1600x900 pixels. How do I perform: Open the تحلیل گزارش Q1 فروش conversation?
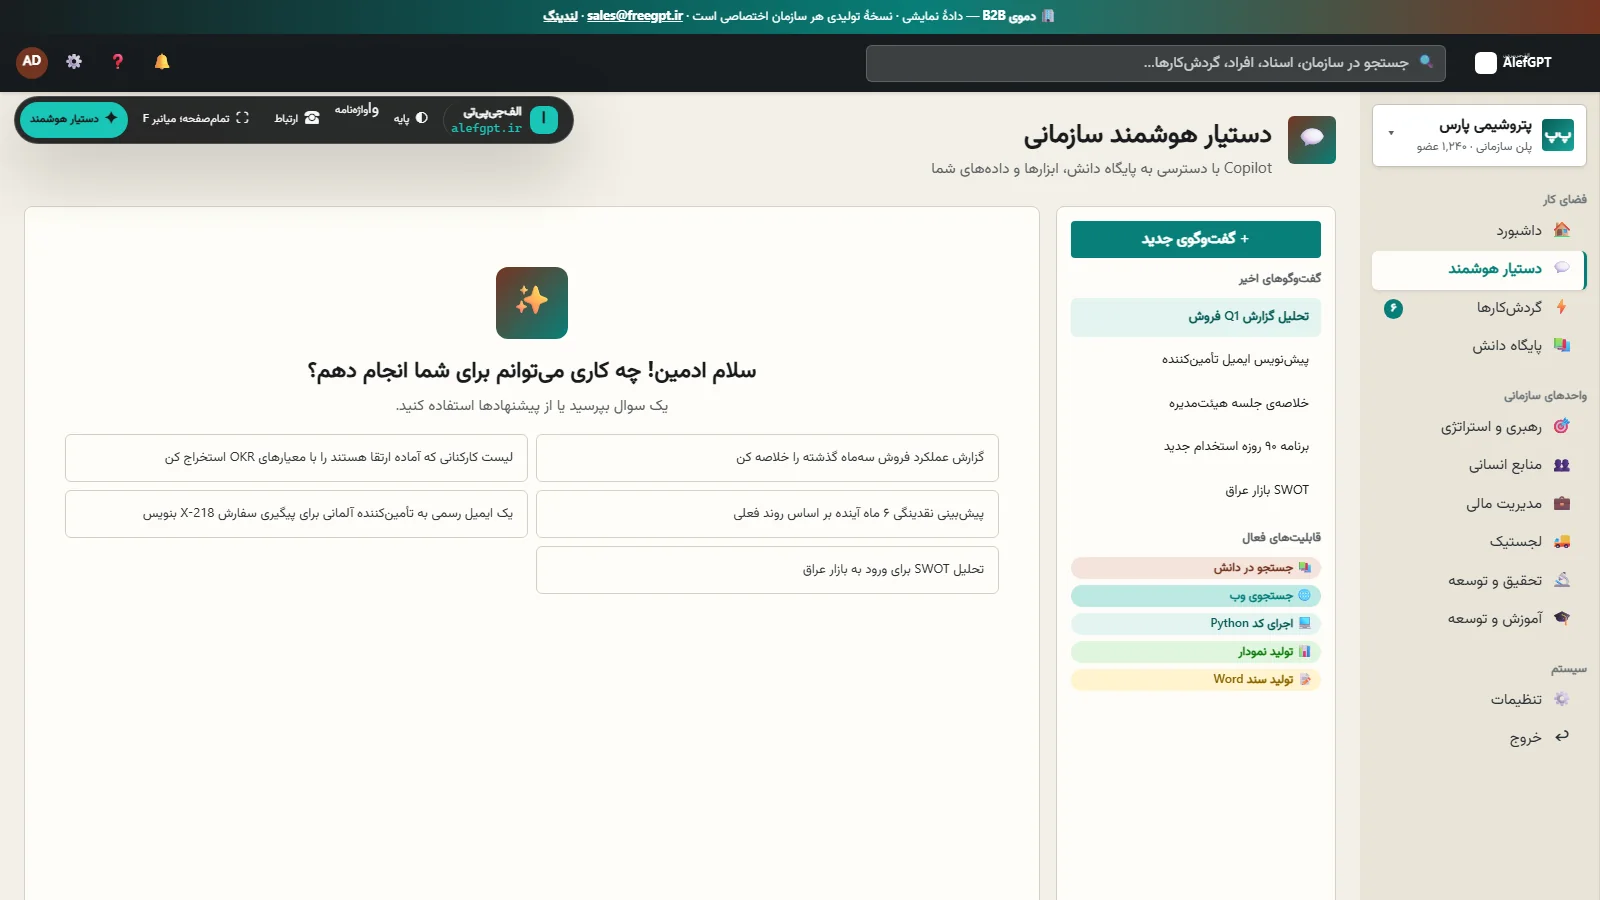click(1195, 317)
